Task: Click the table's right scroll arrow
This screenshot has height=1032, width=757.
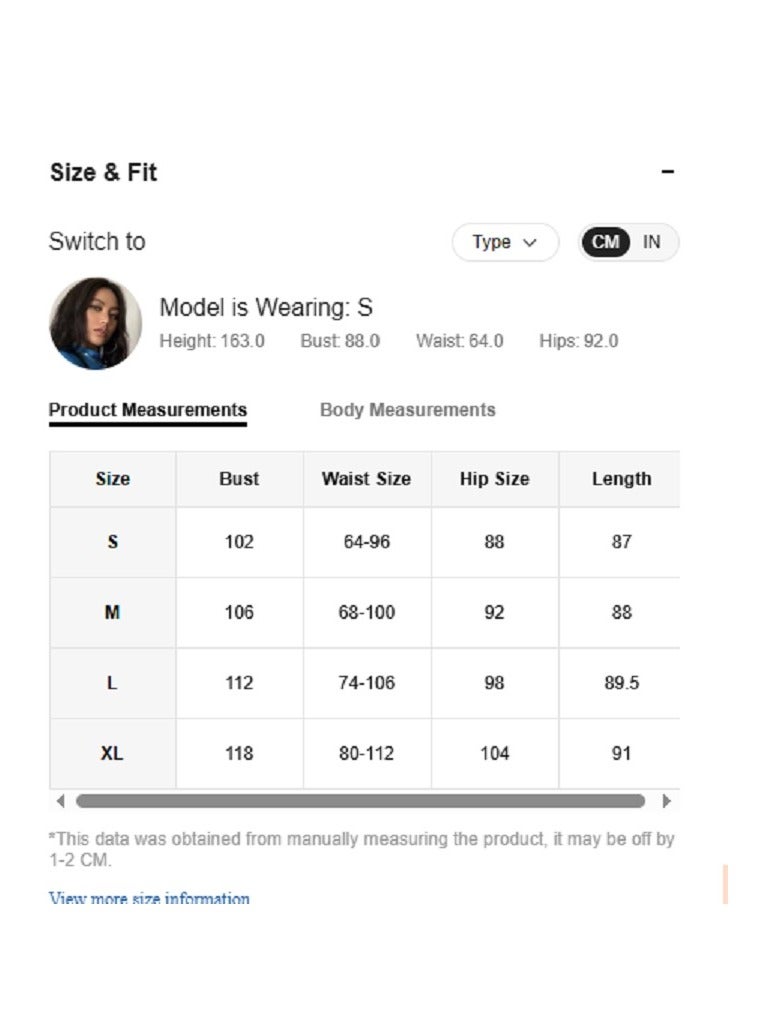Action: pos(666,801)
